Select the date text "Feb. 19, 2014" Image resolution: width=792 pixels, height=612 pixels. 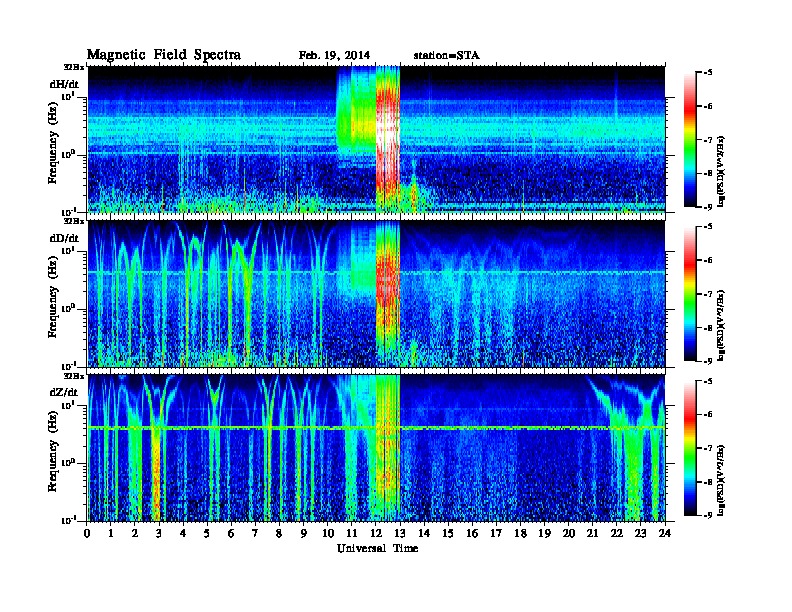click(x=334, y=56)
